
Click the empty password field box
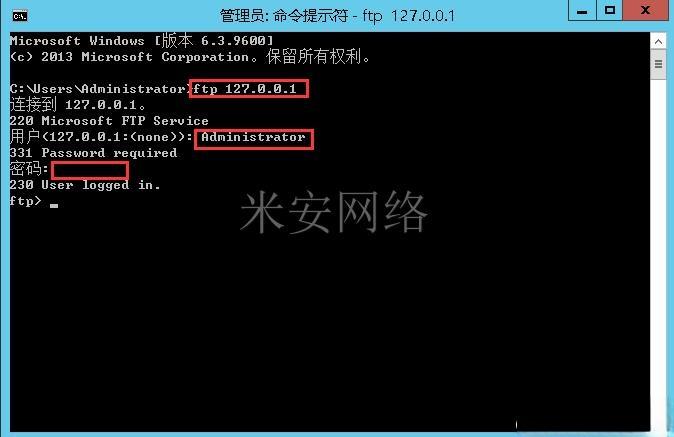point(90,170)
